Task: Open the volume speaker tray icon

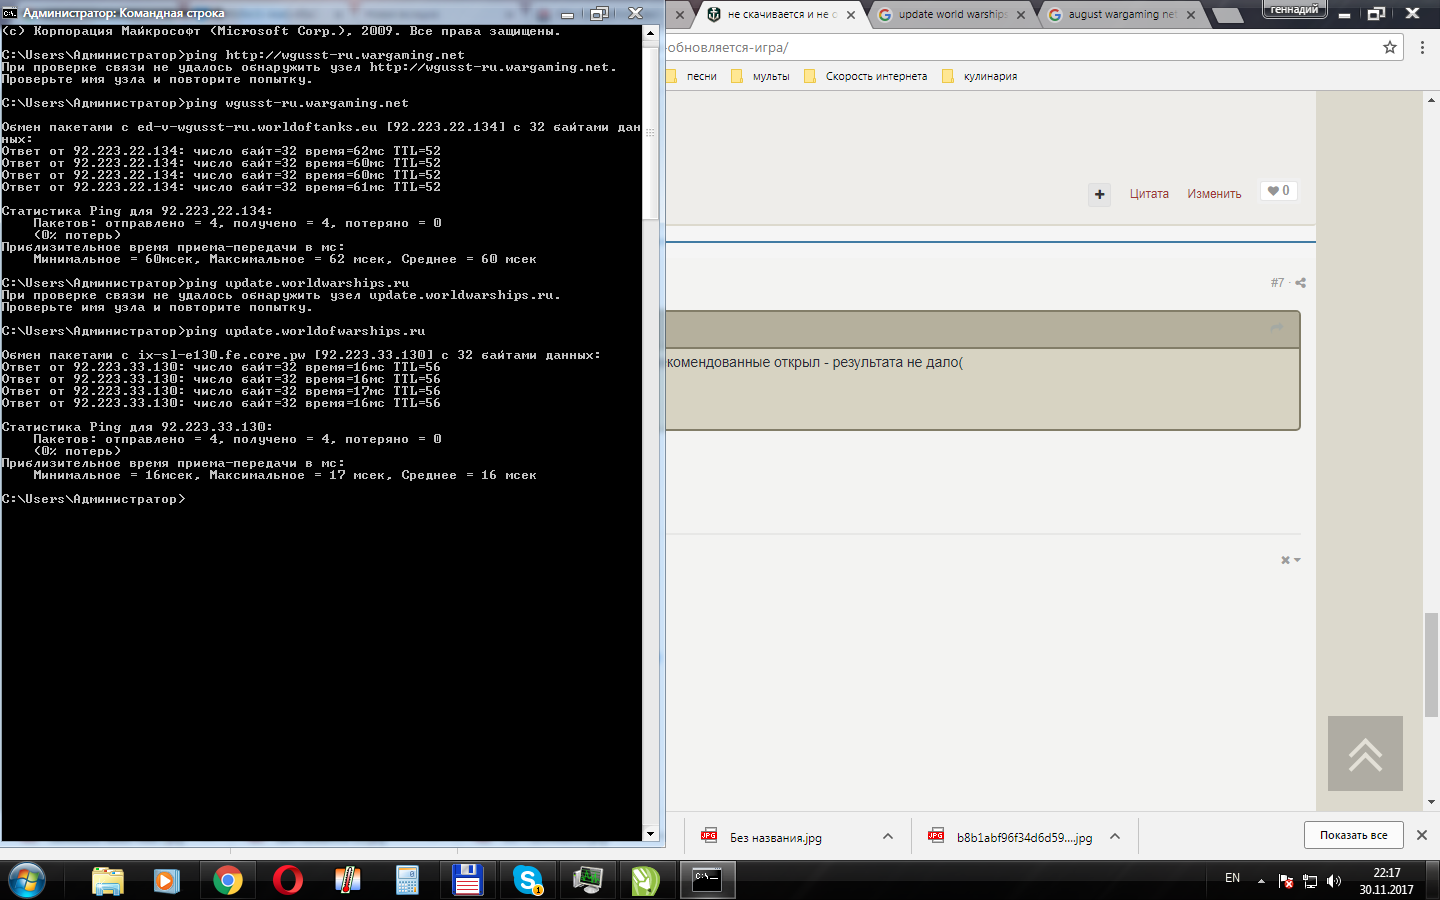Action: 1333,881
